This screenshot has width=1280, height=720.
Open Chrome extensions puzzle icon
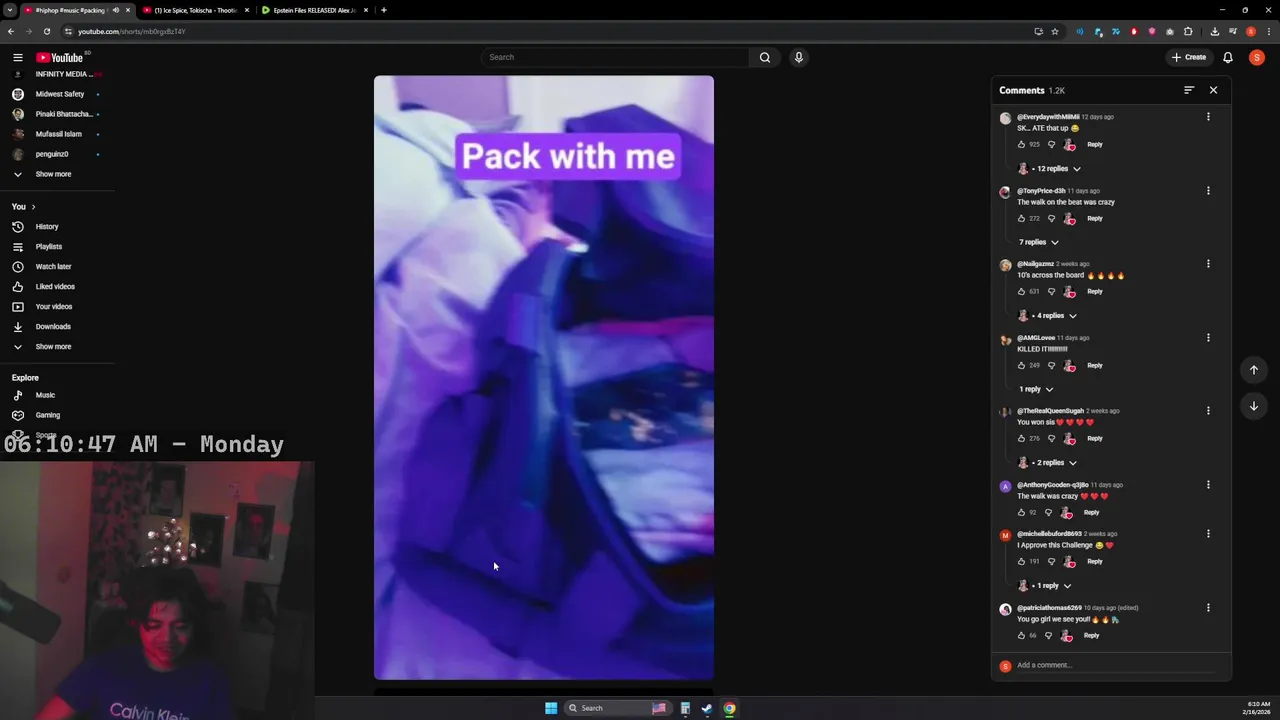pyautogui.click(x=1188, y=31)
